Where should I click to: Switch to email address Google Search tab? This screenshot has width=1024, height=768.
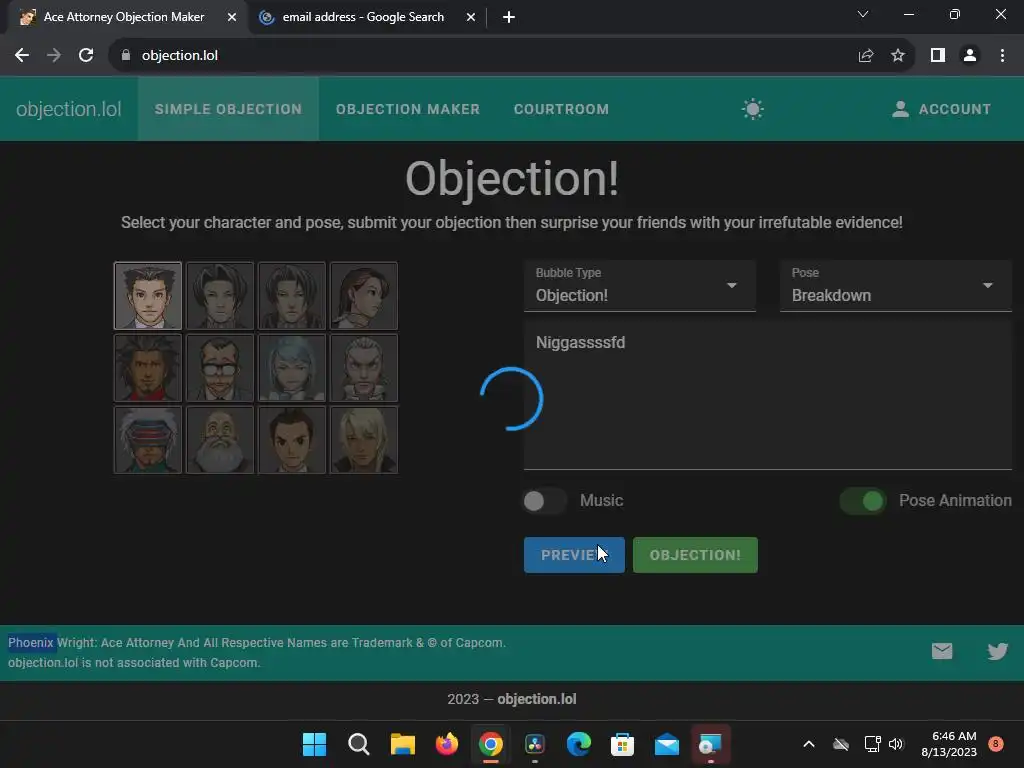(x=363, y=17)
